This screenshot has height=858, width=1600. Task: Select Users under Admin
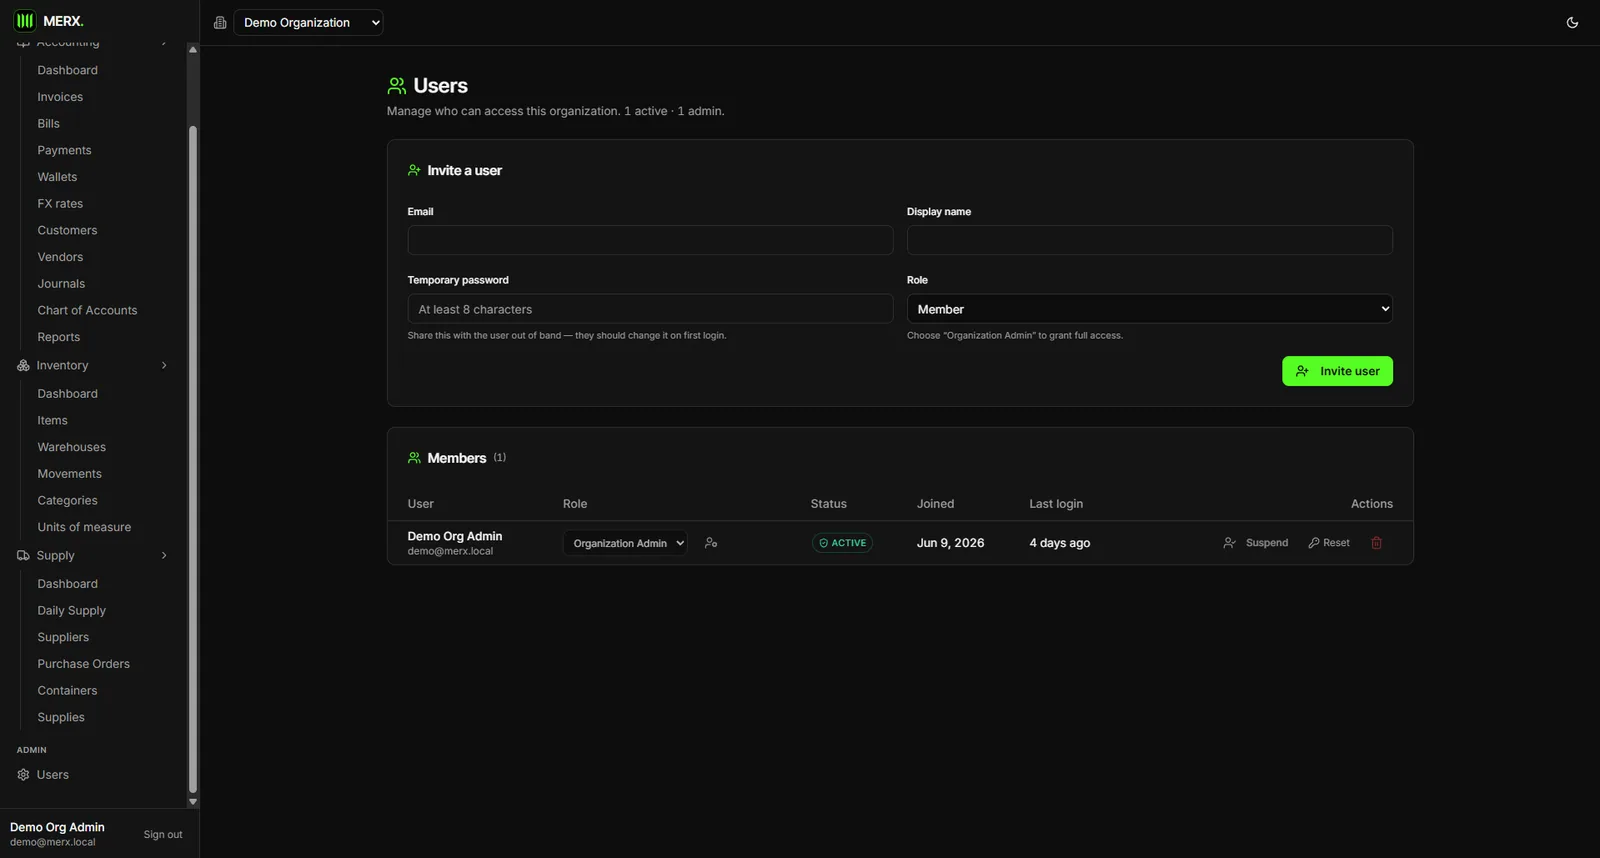click(52, 775)
